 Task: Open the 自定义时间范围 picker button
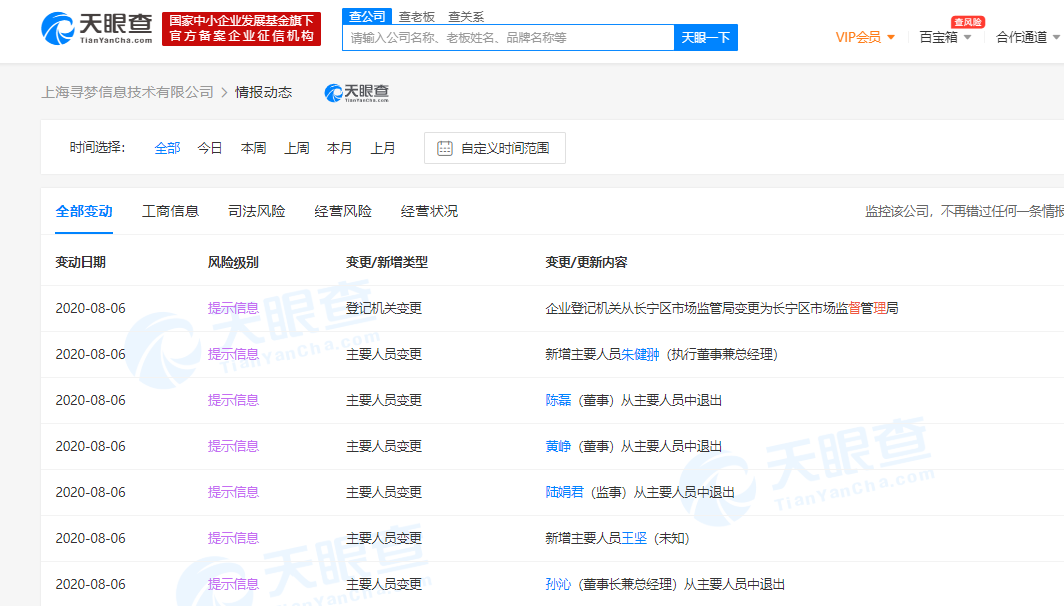495,148
